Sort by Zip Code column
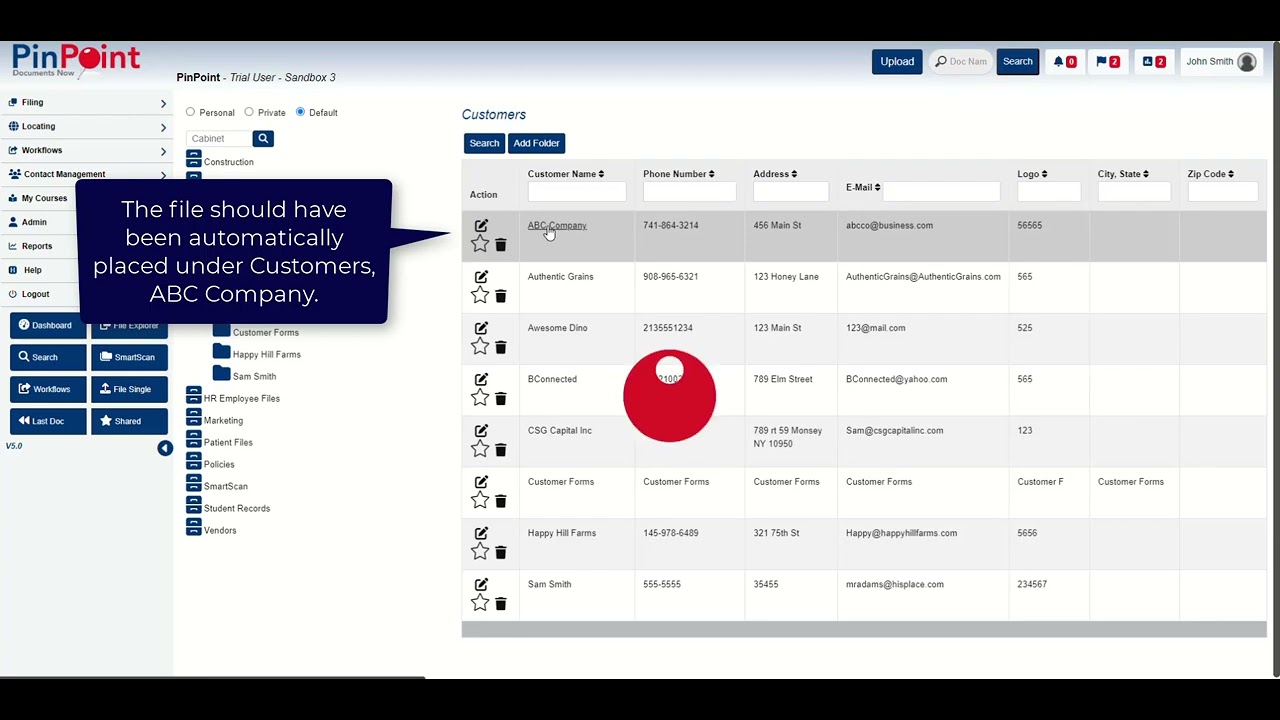1280x720 pixels. tap(1211, 174)
